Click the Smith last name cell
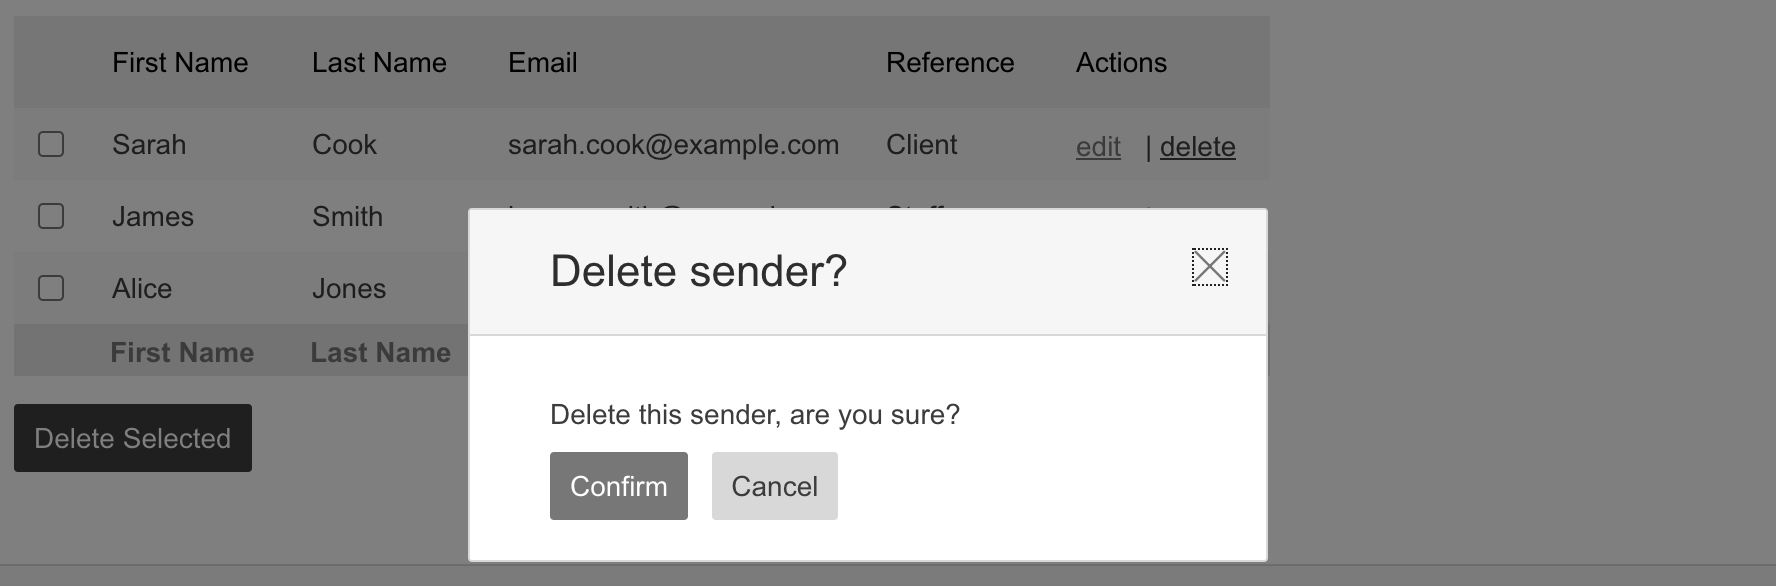This screenshot has width=1776, height=586. click(347, 217)
